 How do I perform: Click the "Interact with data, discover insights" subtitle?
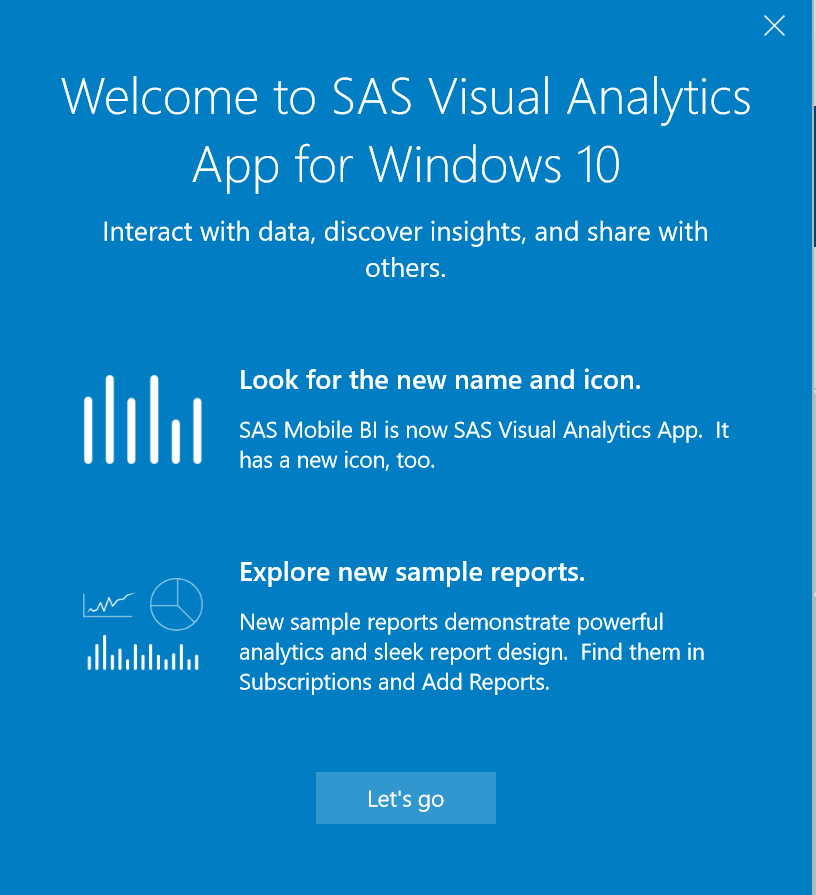point(405,232)
